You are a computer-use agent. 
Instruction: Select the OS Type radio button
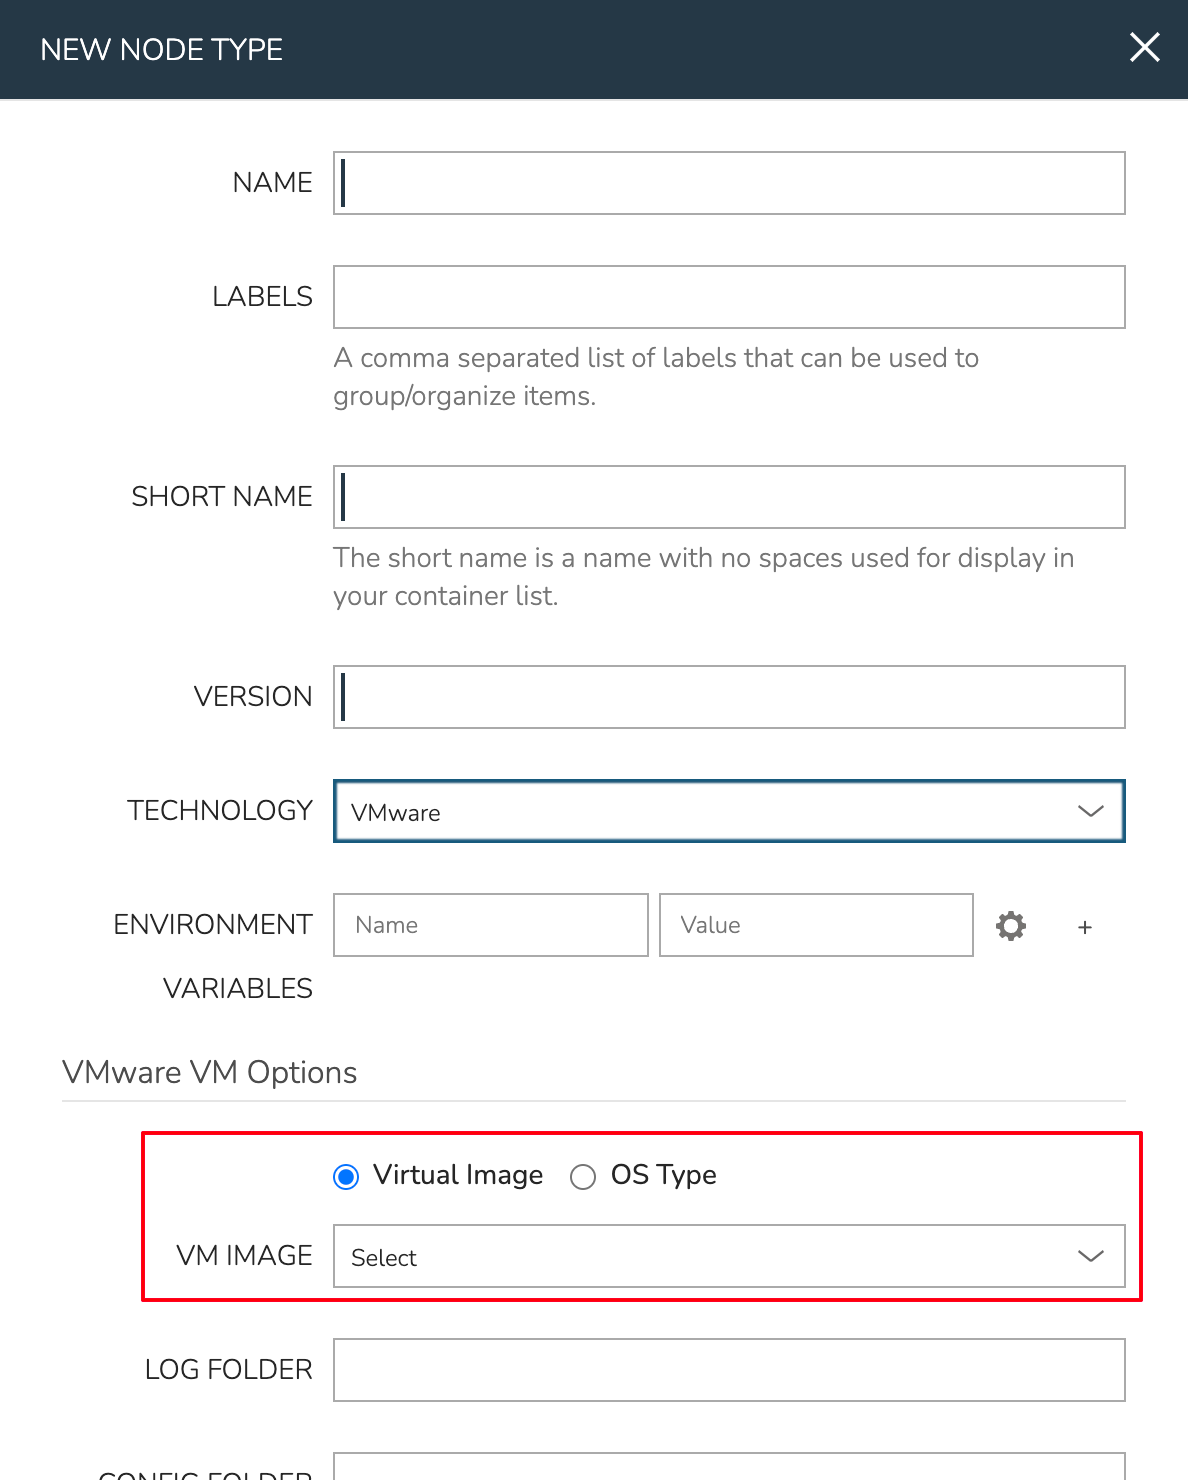pyautogui.click(x=583, y=1177)
